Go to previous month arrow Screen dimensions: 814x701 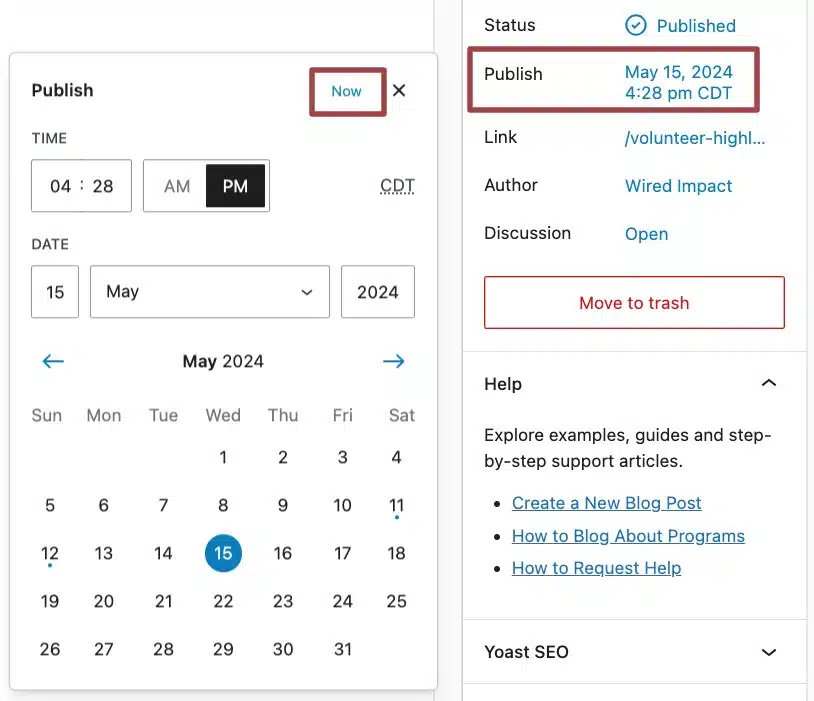[53, 361]
